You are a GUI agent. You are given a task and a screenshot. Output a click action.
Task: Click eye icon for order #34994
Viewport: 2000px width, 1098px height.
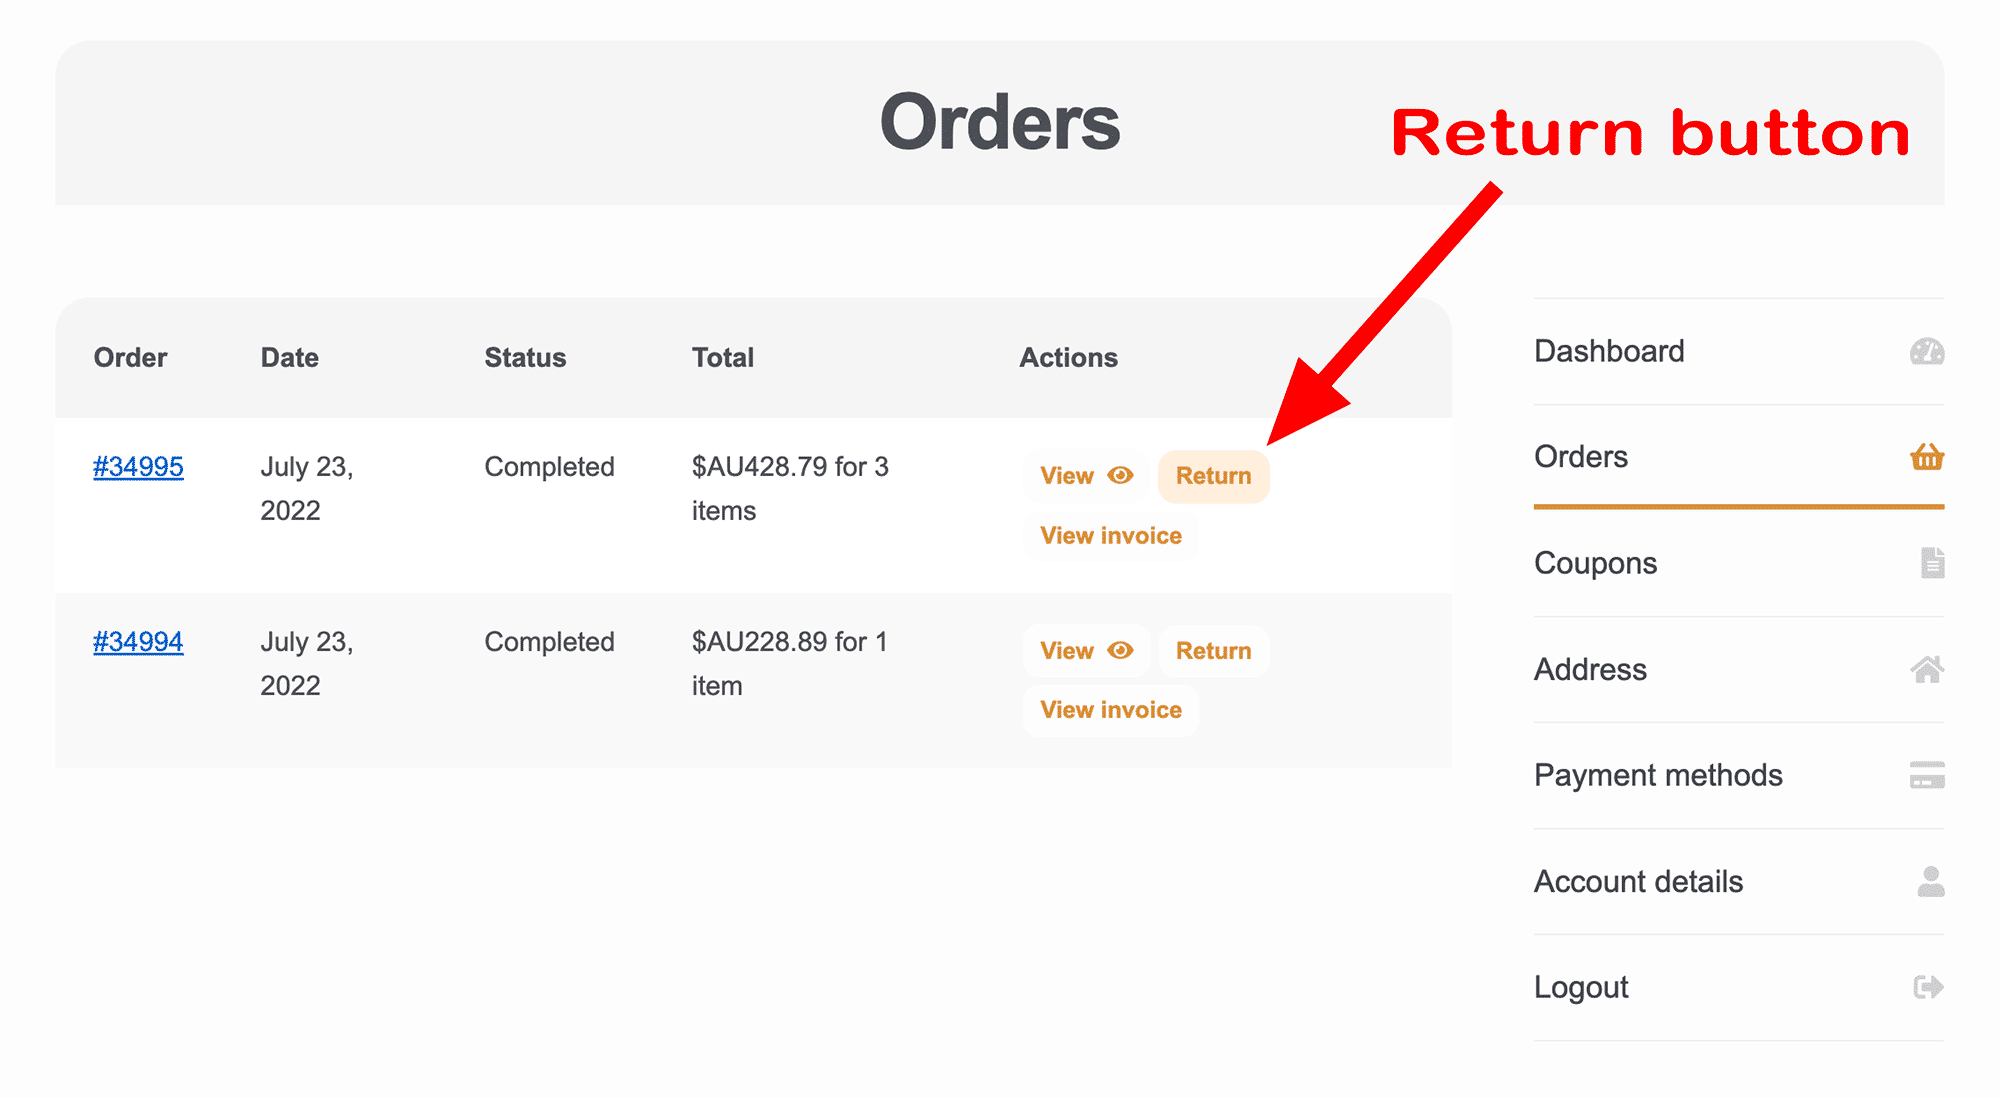tap(1120, 650)
